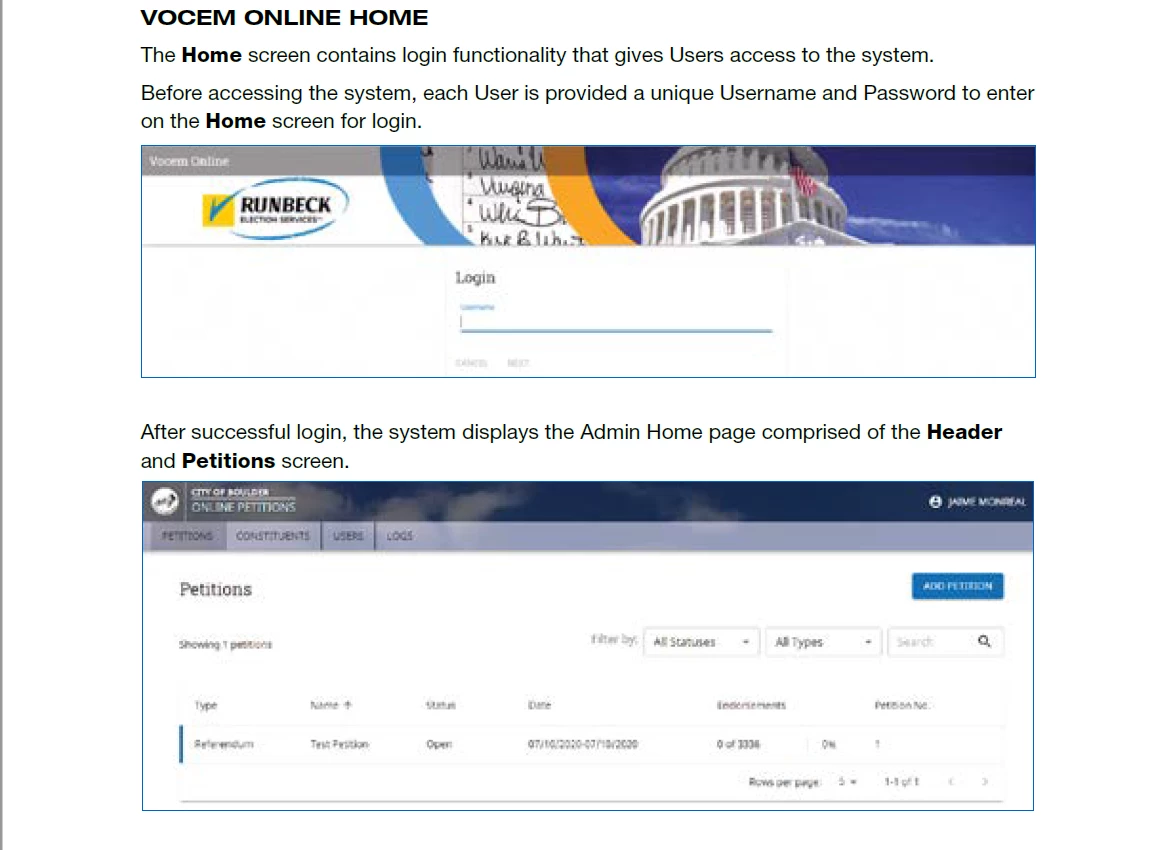The height and width of the screenshot is (850, 1171).
Task: Switch to the Petitions tab
Action: (x=187, y=536)
